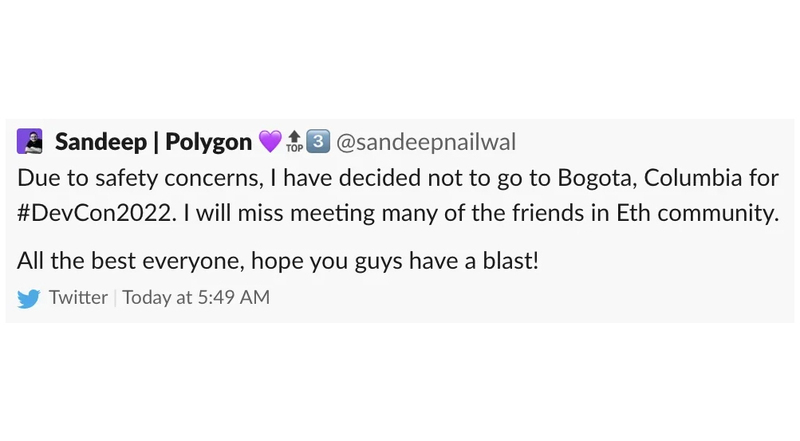
Task: Click the divider between Twitter and timestamp
Action: click(115, 298)
